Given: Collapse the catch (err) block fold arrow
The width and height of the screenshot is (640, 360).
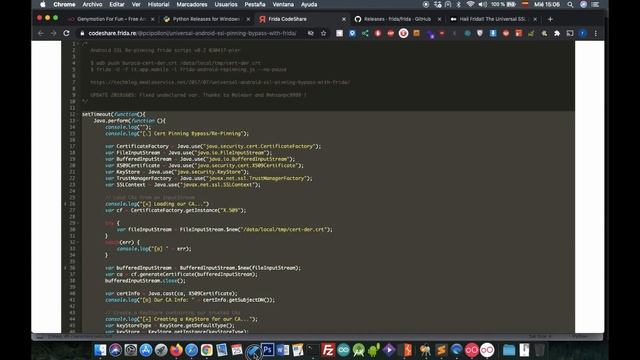Looking at the screenshot, I should pyautogui.click(x=78, y=242).
